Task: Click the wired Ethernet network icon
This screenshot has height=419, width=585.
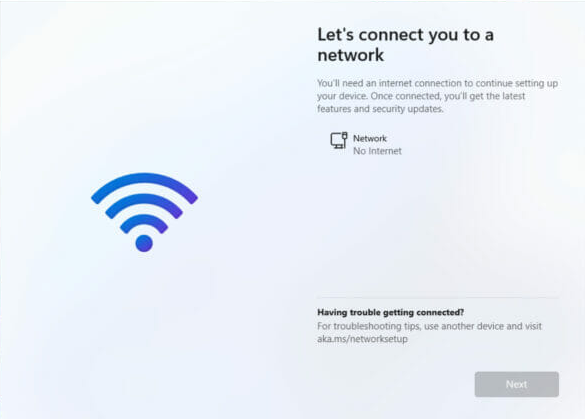Action: pyautogui.click(x=339, y=141)
